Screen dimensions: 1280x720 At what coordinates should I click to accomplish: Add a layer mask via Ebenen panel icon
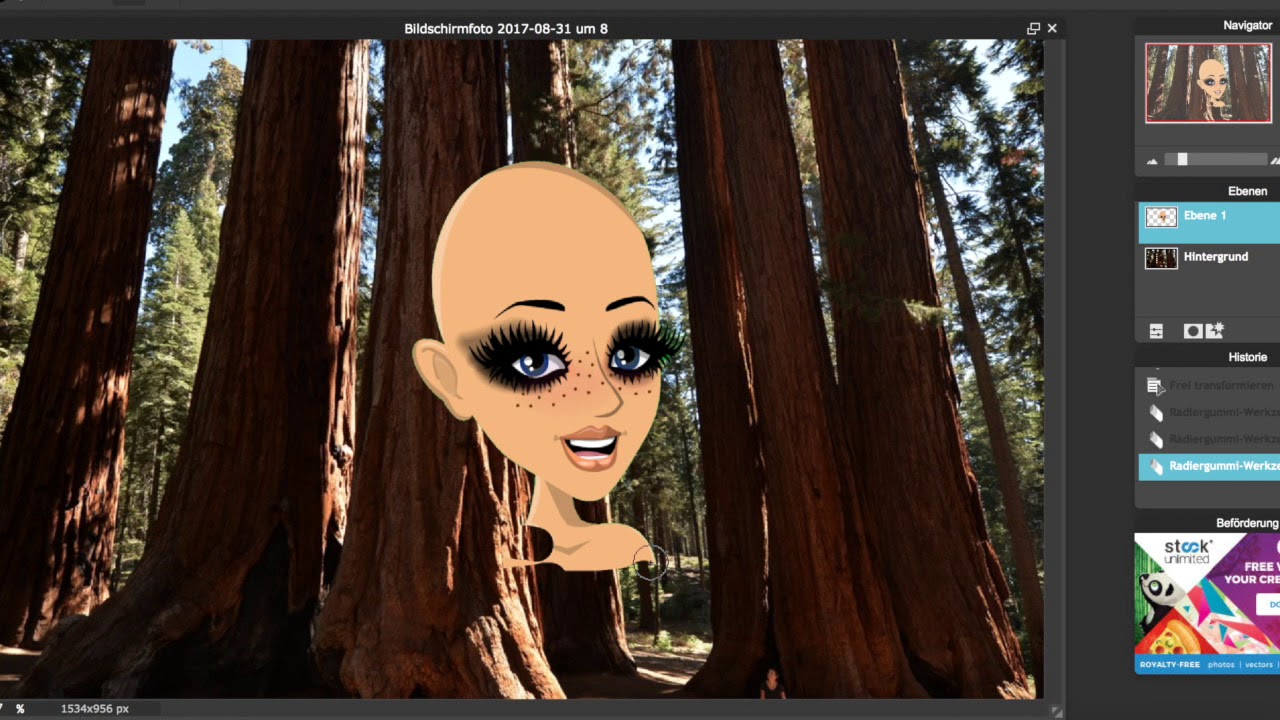pos(1192,331)
